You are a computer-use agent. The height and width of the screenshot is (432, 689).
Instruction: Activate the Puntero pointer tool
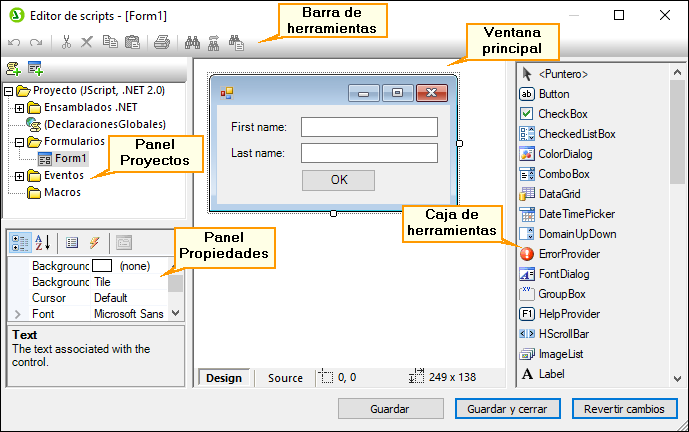click(562, 74)
